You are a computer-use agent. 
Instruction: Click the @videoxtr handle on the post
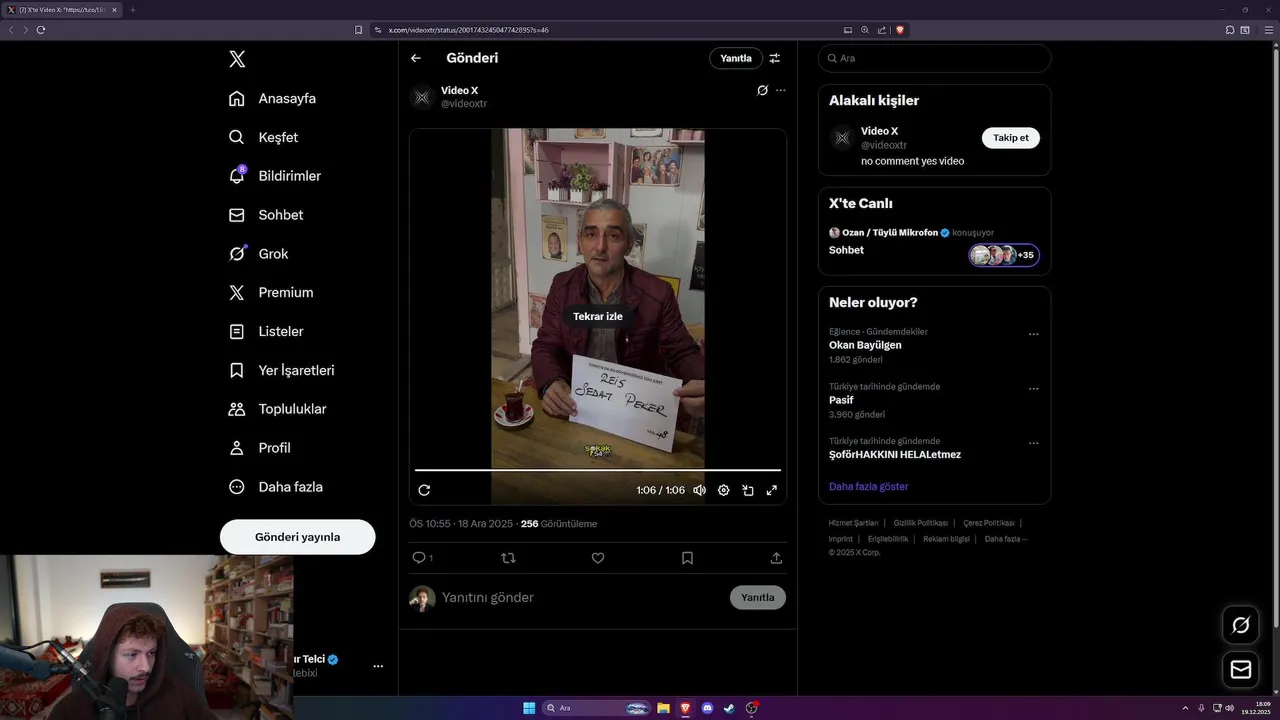(464, 104)
